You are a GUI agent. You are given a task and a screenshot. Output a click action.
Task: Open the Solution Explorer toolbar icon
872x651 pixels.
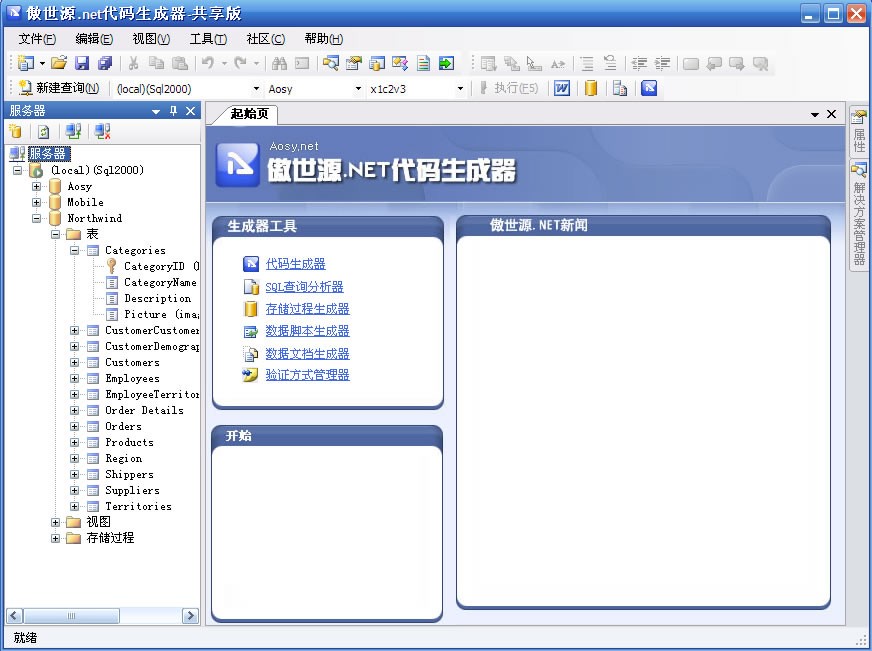coord(331,63)
